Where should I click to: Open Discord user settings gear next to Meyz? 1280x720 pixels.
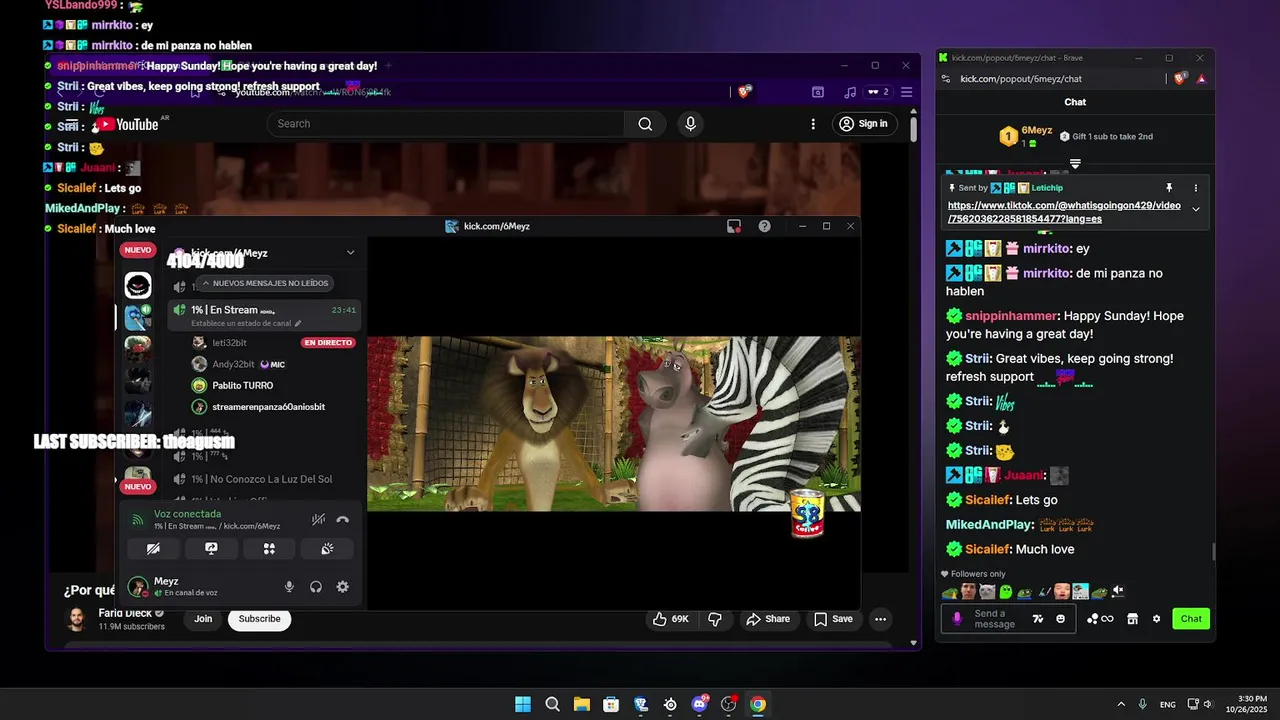(343, 587)
